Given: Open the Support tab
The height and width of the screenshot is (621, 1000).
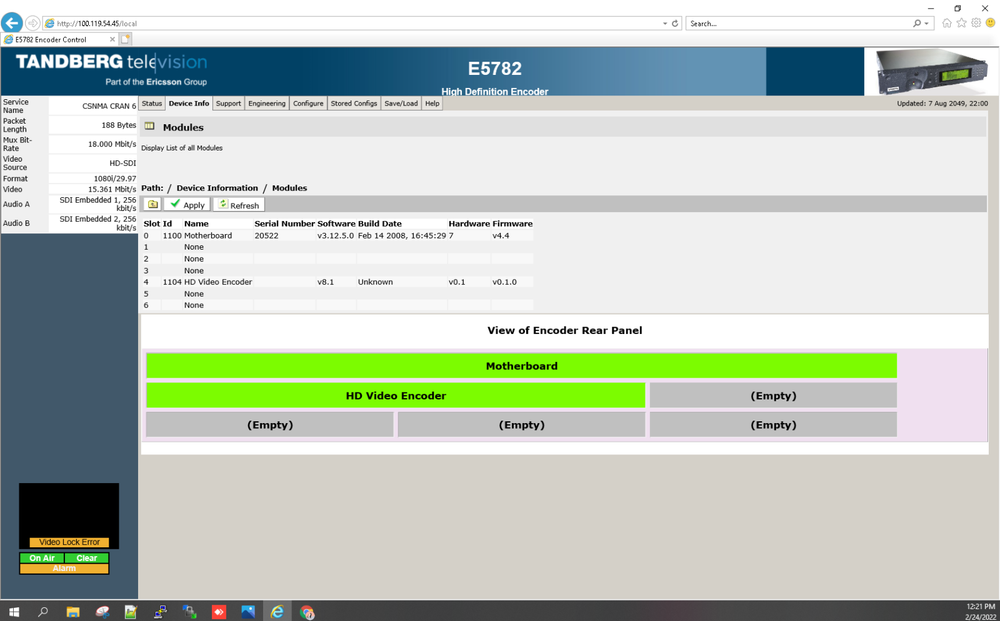Looking at the screenshot, I should [228, 103].
